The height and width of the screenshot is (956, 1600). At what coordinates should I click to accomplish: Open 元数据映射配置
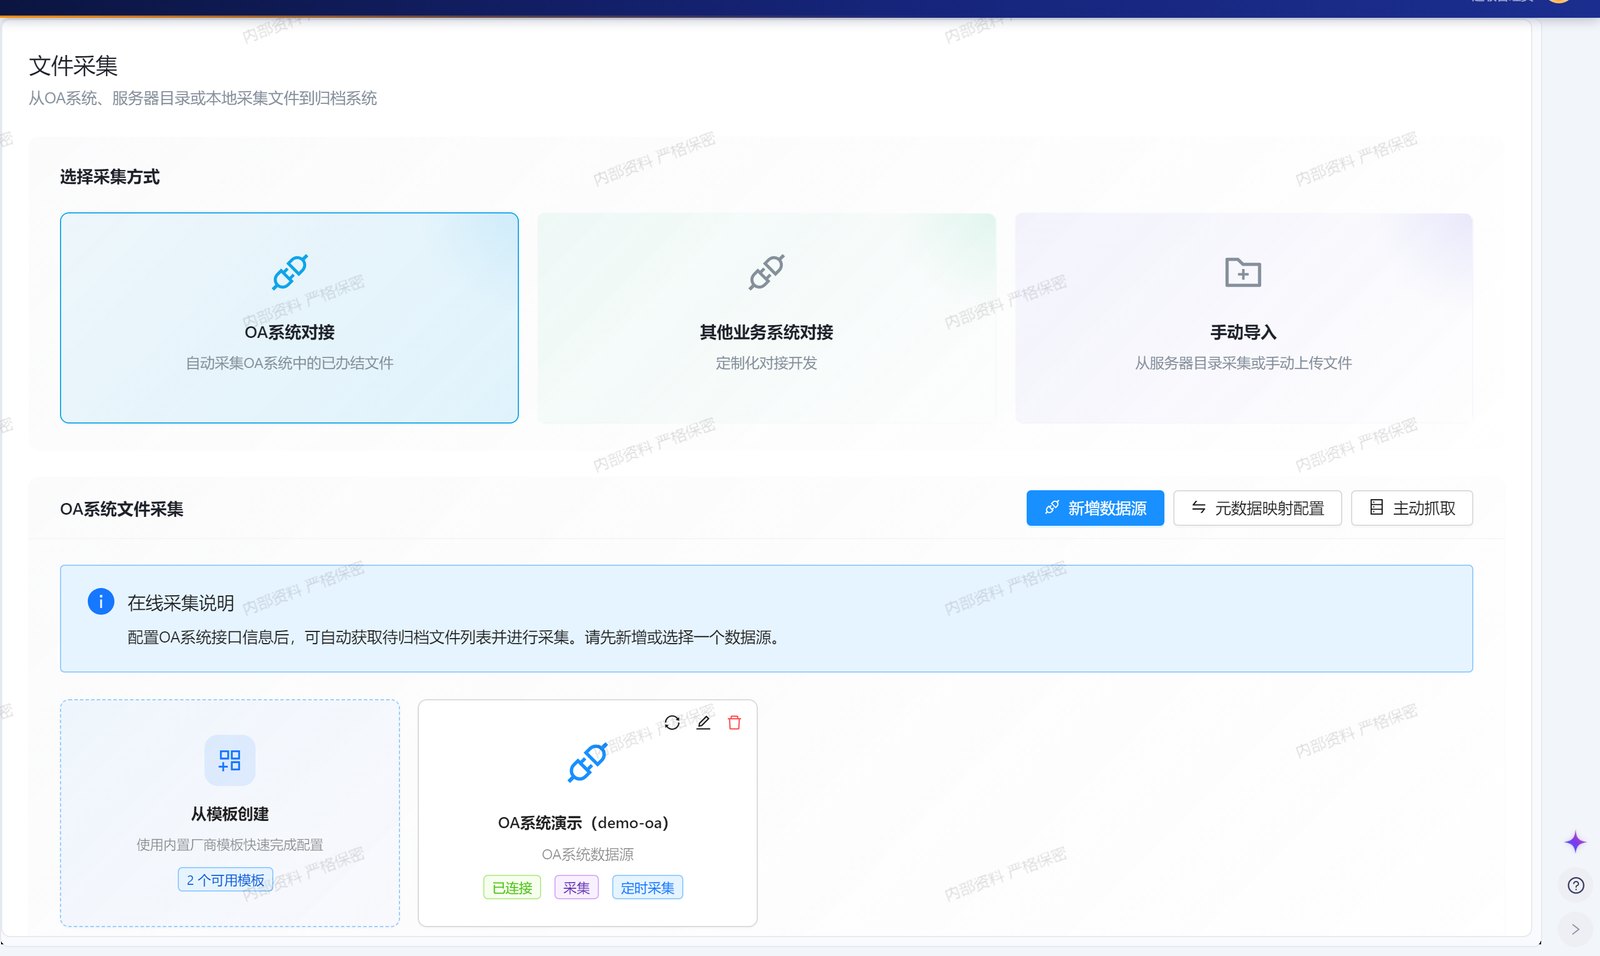point(1257,508)
